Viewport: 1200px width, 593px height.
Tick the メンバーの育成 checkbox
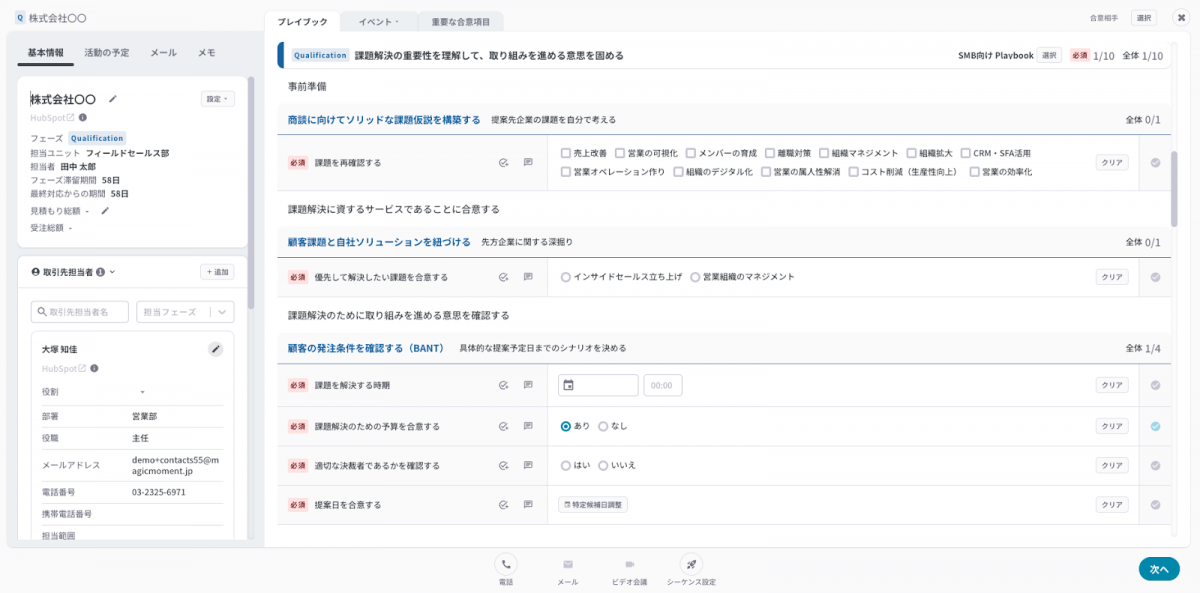(x=691, y=153)
